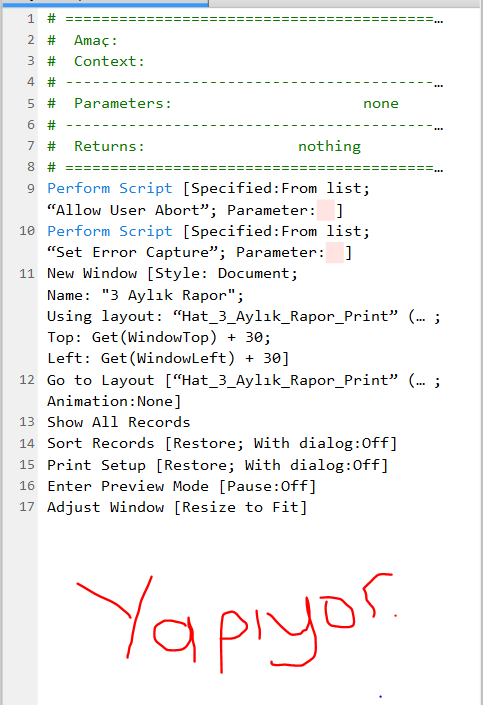Click the Animation:None option text
Image resolution: width=483 pixels, height=705 pixels.
tap(114, 401)
